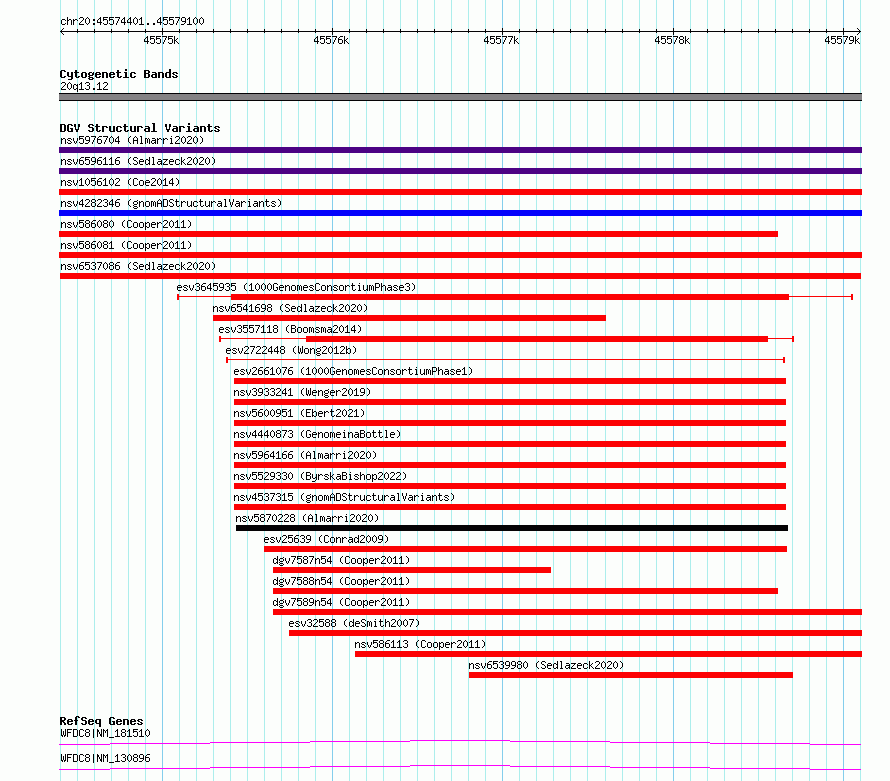
Task: Click the chr20:45574401..45579100 coordinates text
Action: pos(132,22)
